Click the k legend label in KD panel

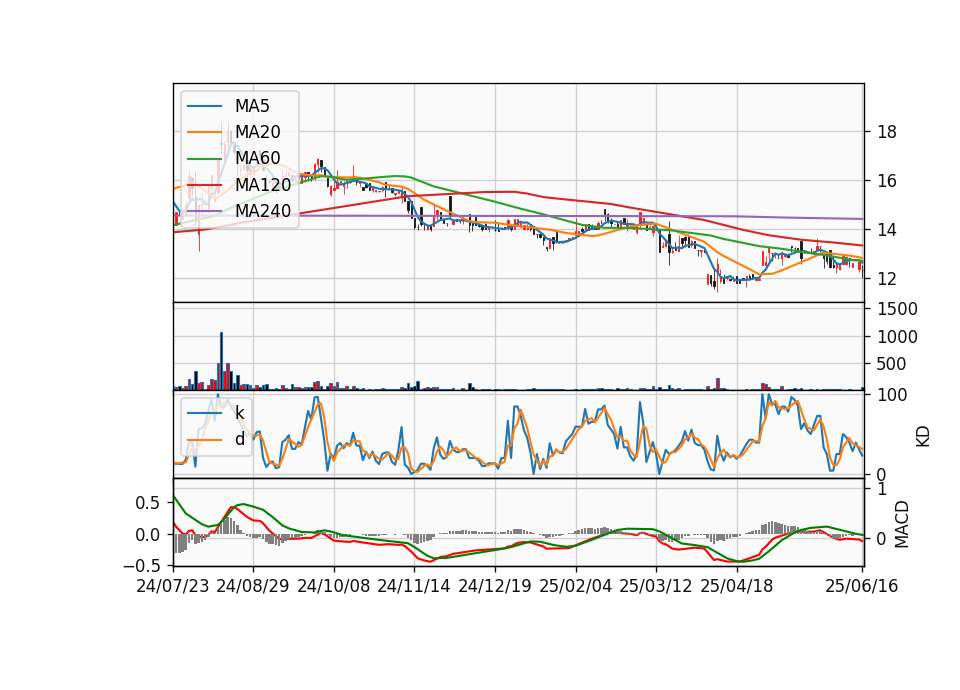tap(239, 413)
